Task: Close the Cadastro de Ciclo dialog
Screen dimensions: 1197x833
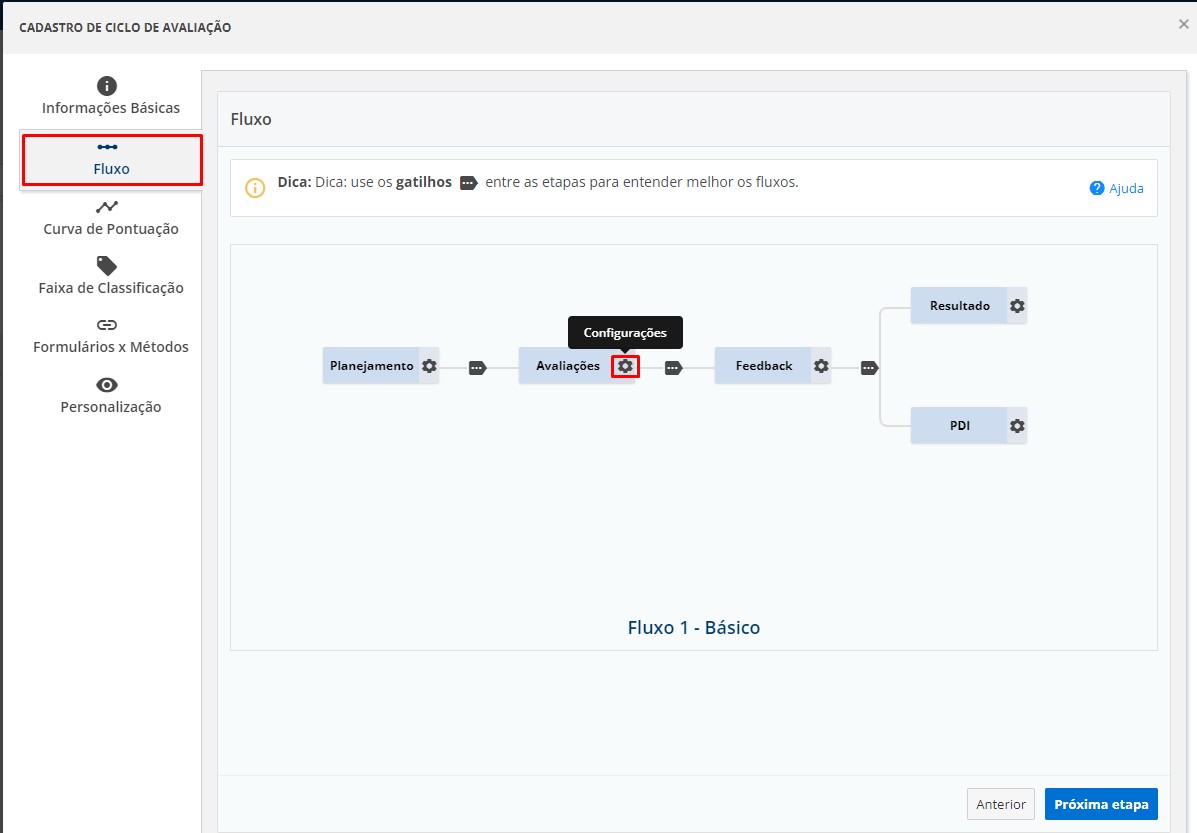Action: click(x=1183, y=25)
